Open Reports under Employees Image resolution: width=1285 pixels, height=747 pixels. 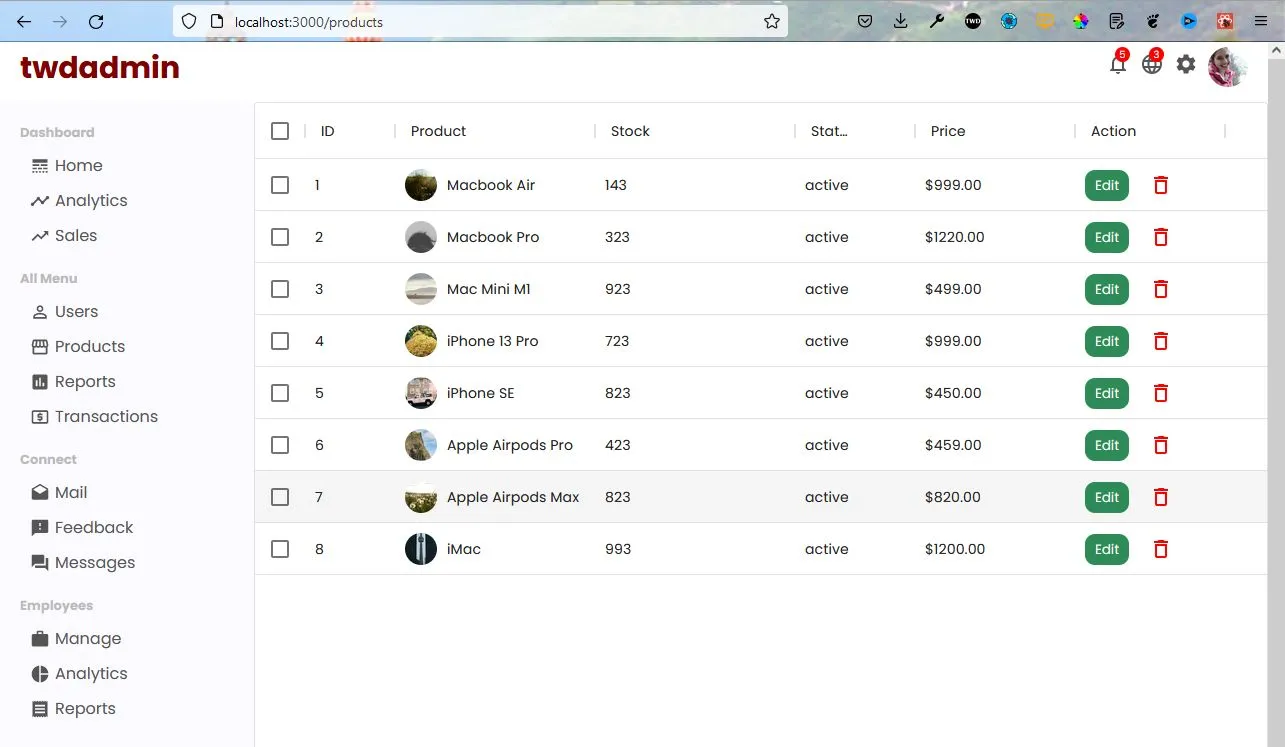point(73,709)
